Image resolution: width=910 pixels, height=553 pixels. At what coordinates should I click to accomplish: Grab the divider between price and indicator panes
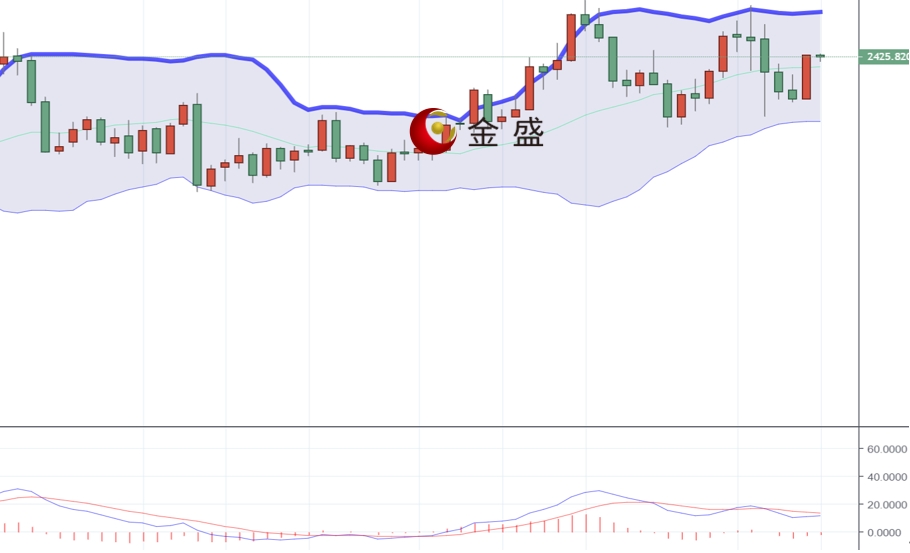(x=429, y=427)
